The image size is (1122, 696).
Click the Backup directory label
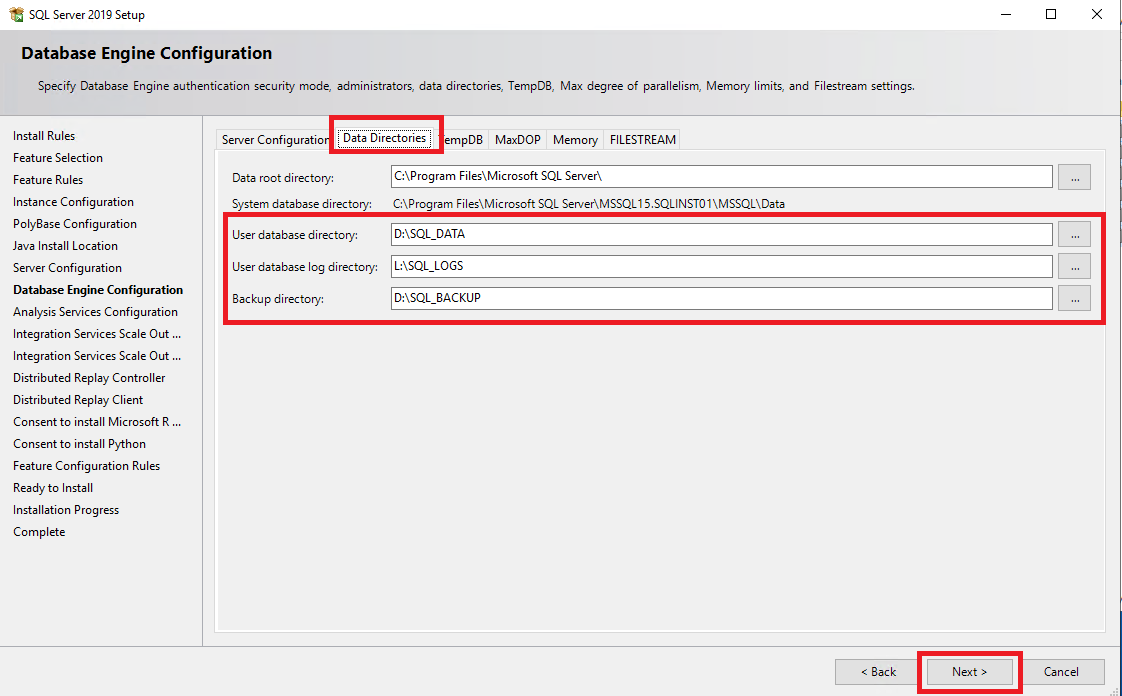coord(278,299)
